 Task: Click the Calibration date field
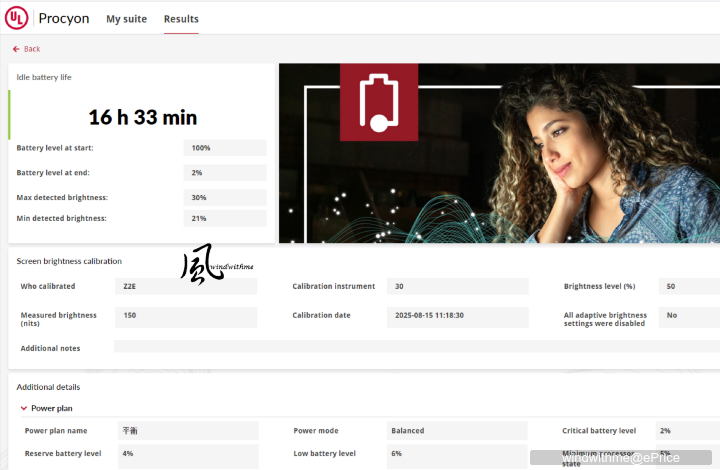pyautogui.click(x=456, y=316)
